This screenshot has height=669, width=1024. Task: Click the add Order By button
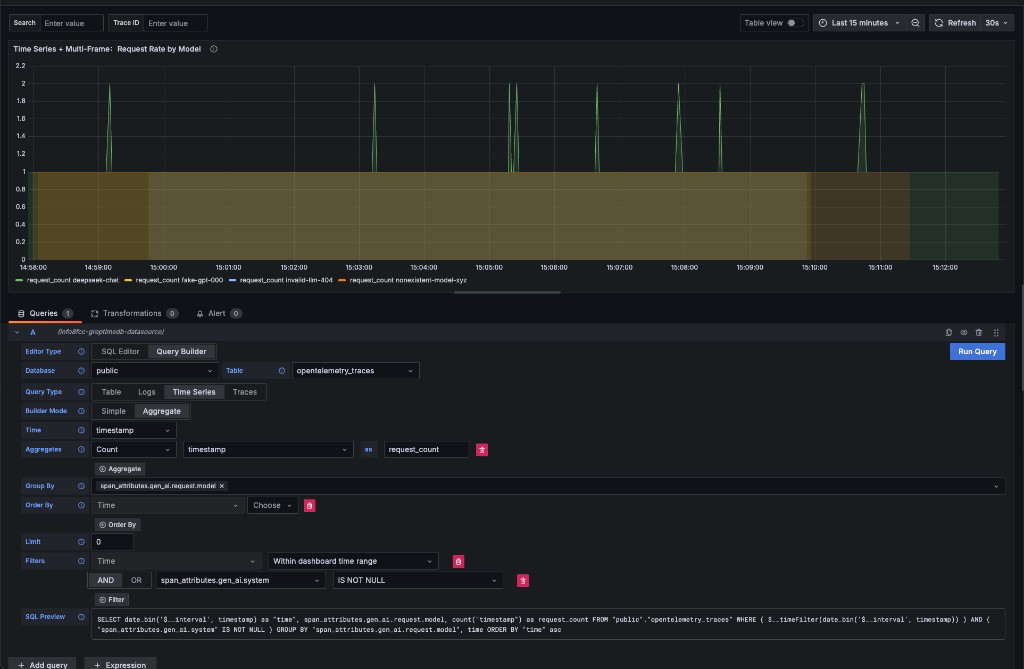tap(118, 525)
